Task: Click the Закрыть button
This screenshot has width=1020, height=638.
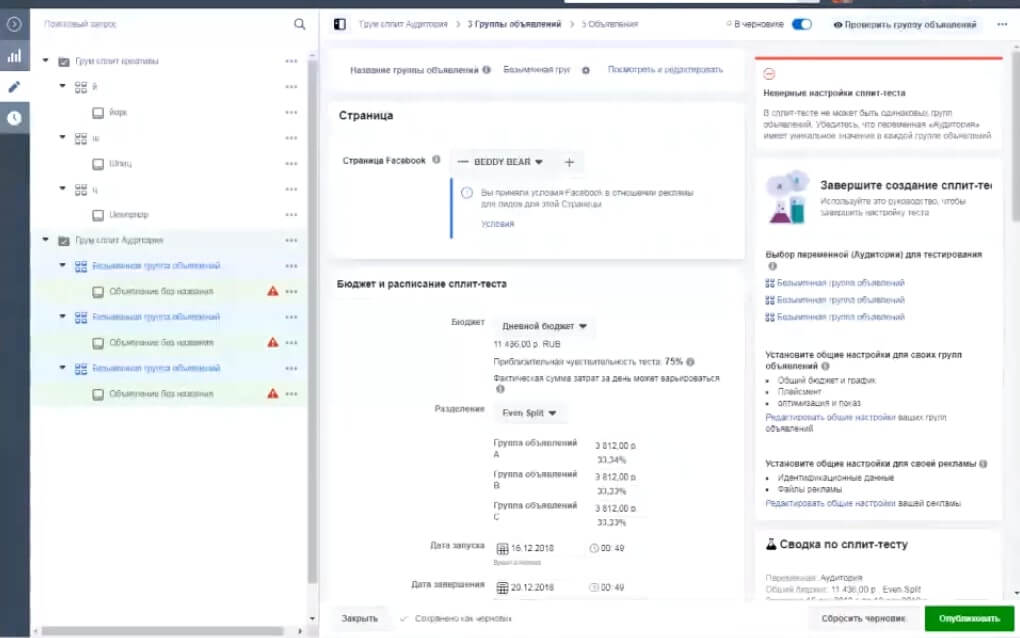Action: [359, 618]
